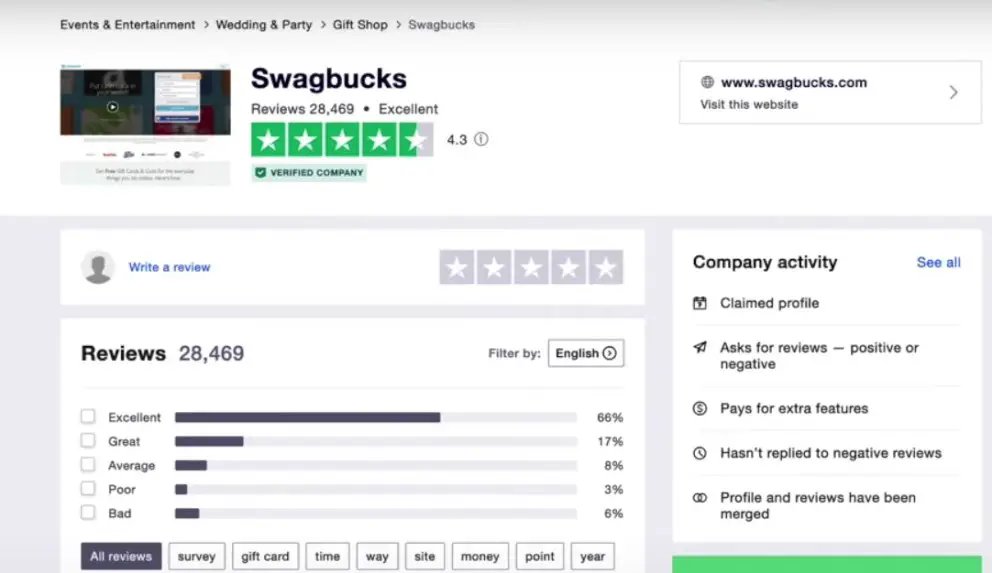
Task: Tick the Average reviews checkbox
Action: (88, 464)
